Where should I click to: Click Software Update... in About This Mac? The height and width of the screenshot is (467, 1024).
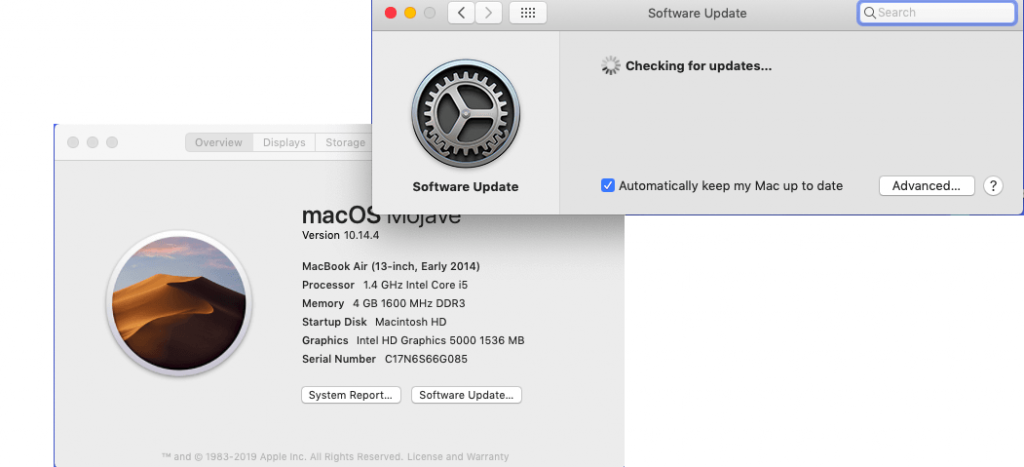coord(466,395)
